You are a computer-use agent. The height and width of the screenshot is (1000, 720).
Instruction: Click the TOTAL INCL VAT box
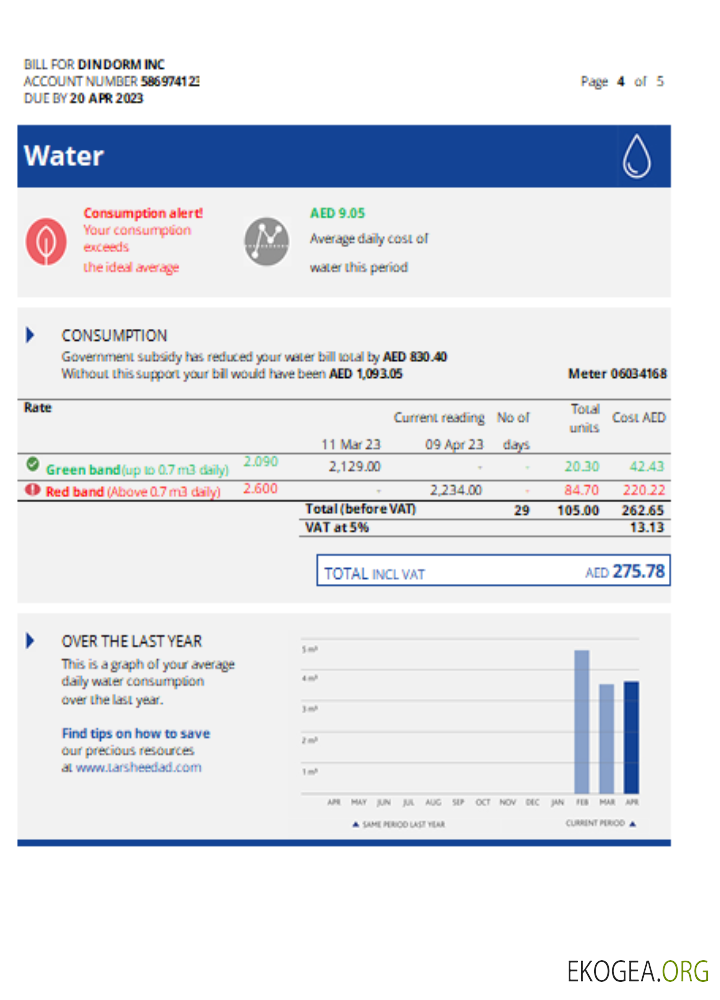pyautogui.click(x=493, y=570)
